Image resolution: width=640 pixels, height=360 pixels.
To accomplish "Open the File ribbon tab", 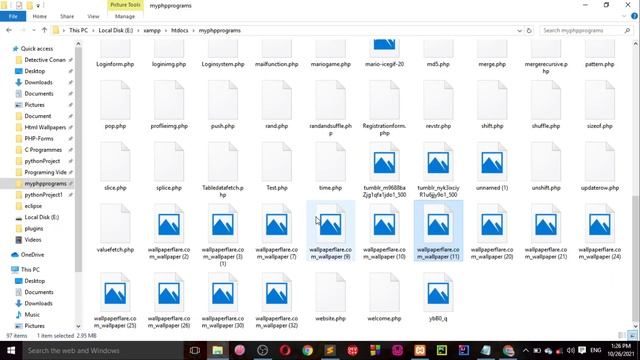I will click(13, 16).
